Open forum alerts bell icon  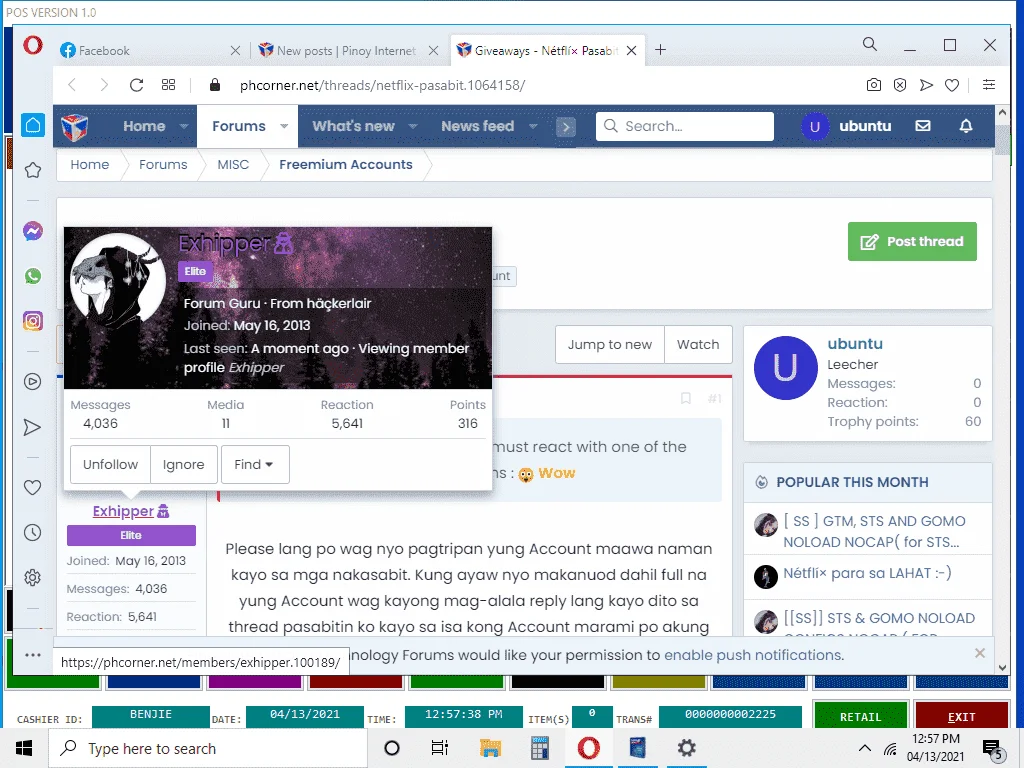click(966, 125)
